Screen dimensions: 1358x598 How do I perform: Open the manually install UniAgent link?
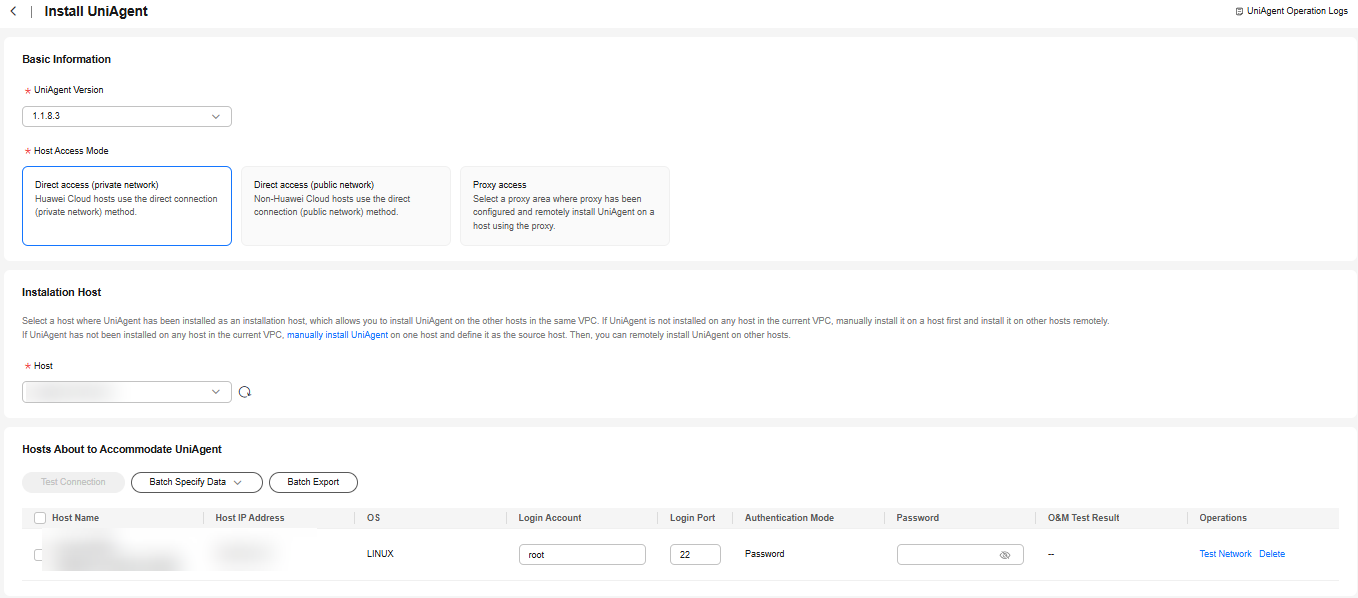pos(337,335)
